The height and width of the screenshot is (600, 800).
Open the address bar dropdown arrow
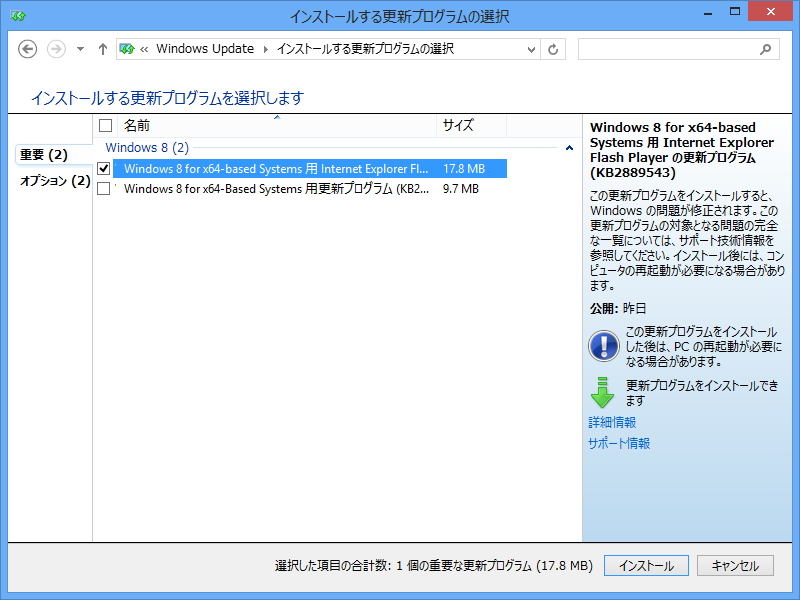[533, 48]
